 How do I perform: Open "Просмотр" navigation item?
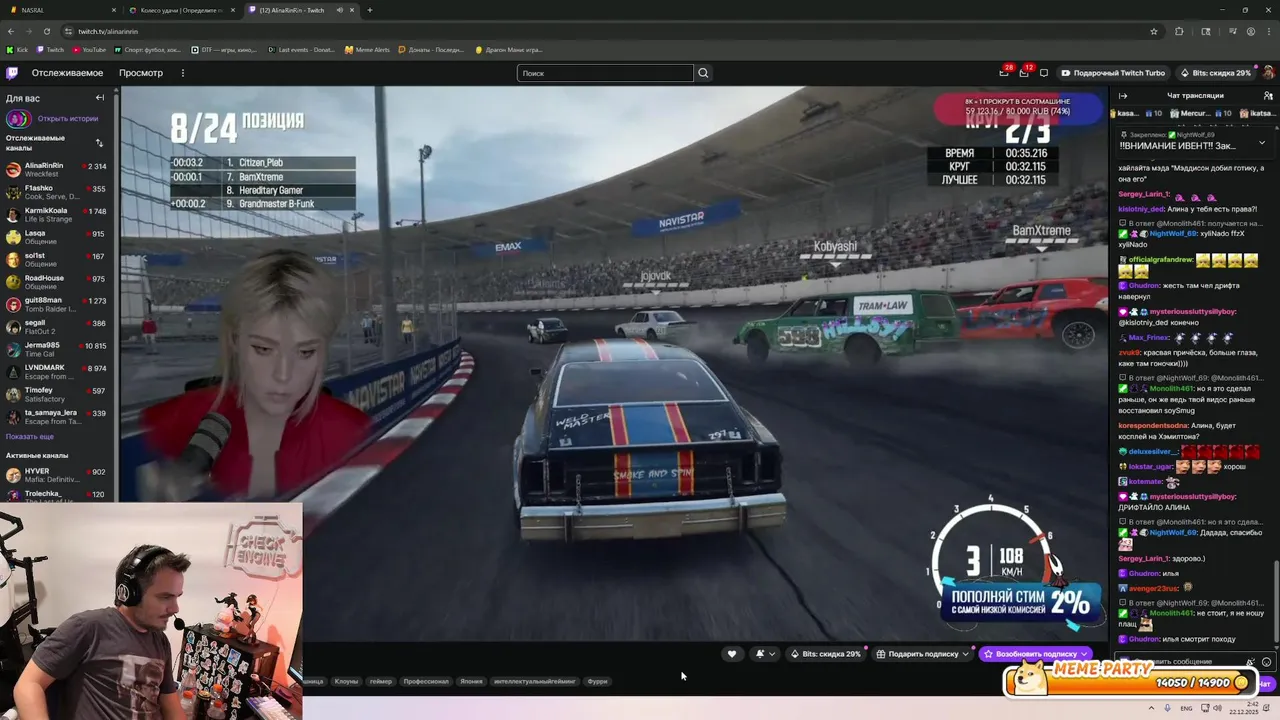(141, 73)
